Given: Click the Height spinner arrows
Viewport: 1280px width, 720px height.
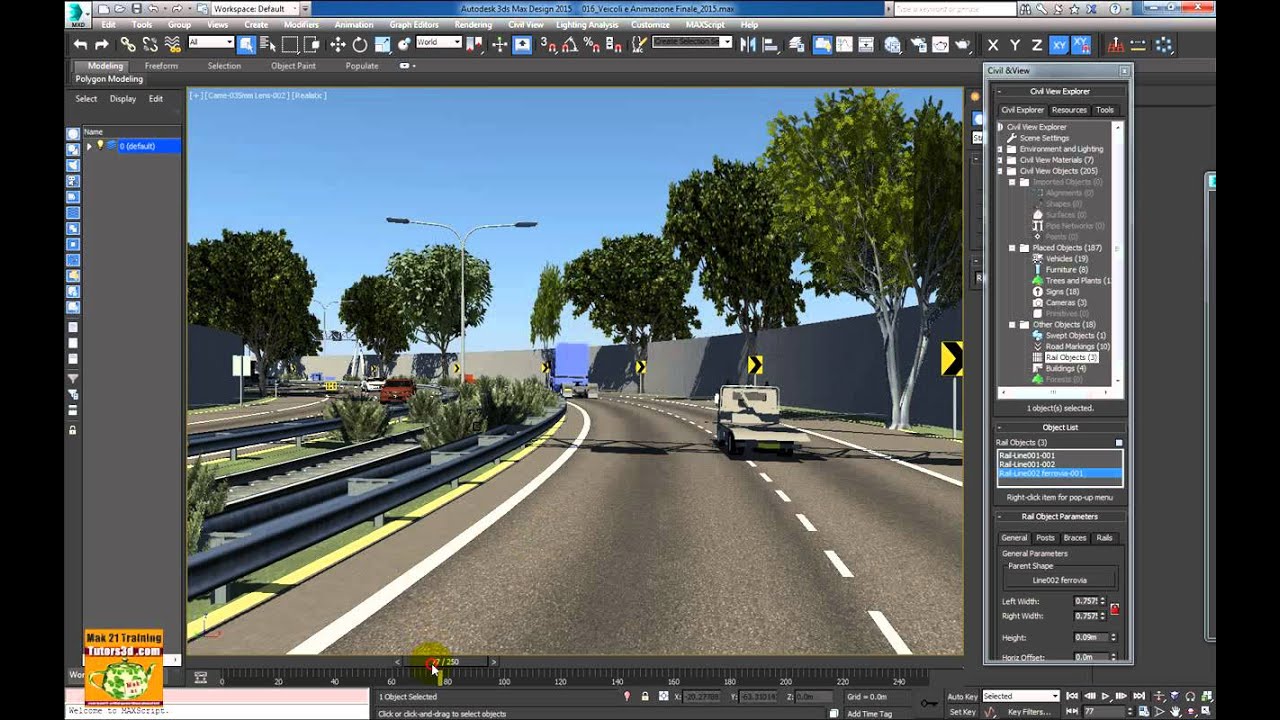Looking at the screenshot, I should (1113, 637).
